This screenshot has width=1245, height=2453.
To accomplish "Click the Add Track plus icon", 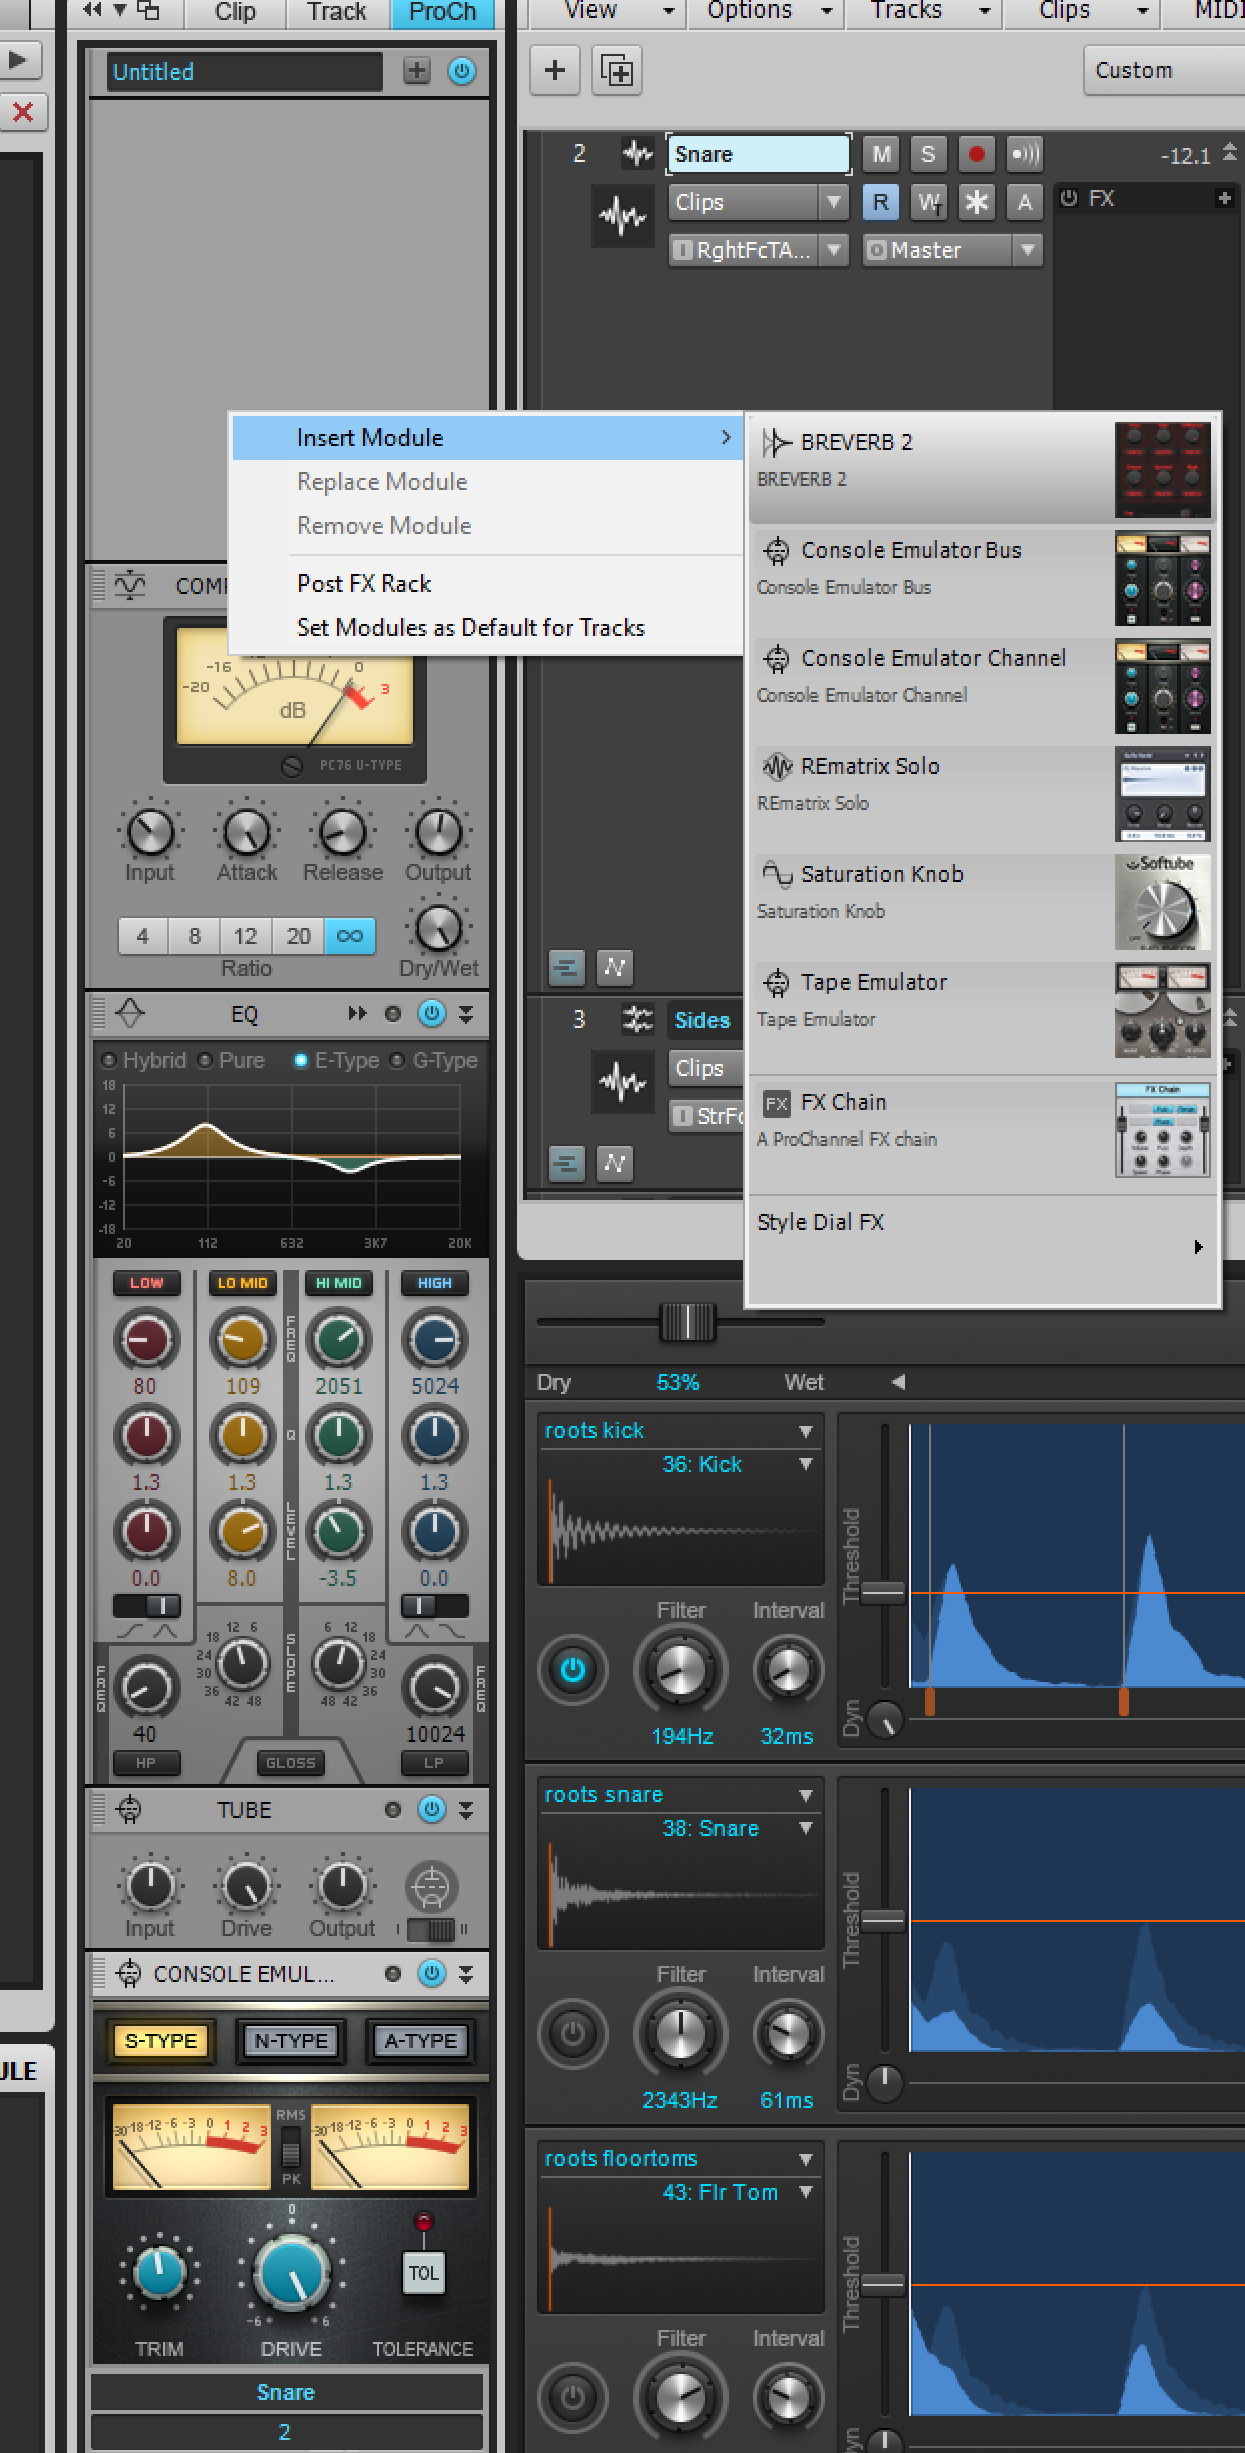I will 555,71.
